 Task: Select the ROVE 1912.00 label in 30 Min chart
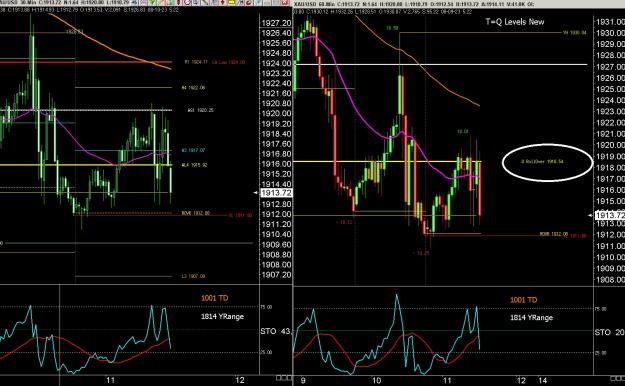tap(196, 213)
